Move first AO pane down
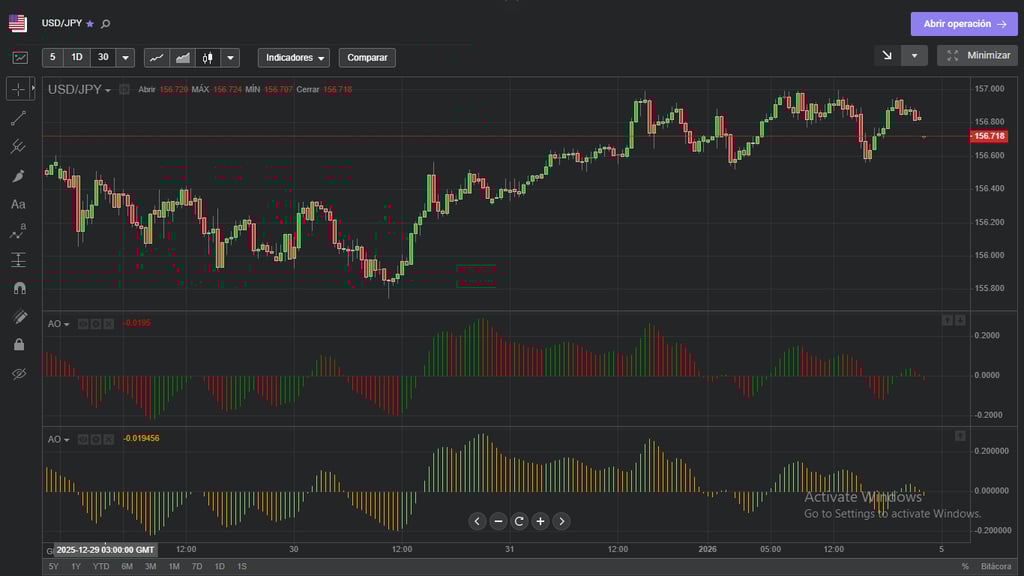 click(x=960, y=320)
